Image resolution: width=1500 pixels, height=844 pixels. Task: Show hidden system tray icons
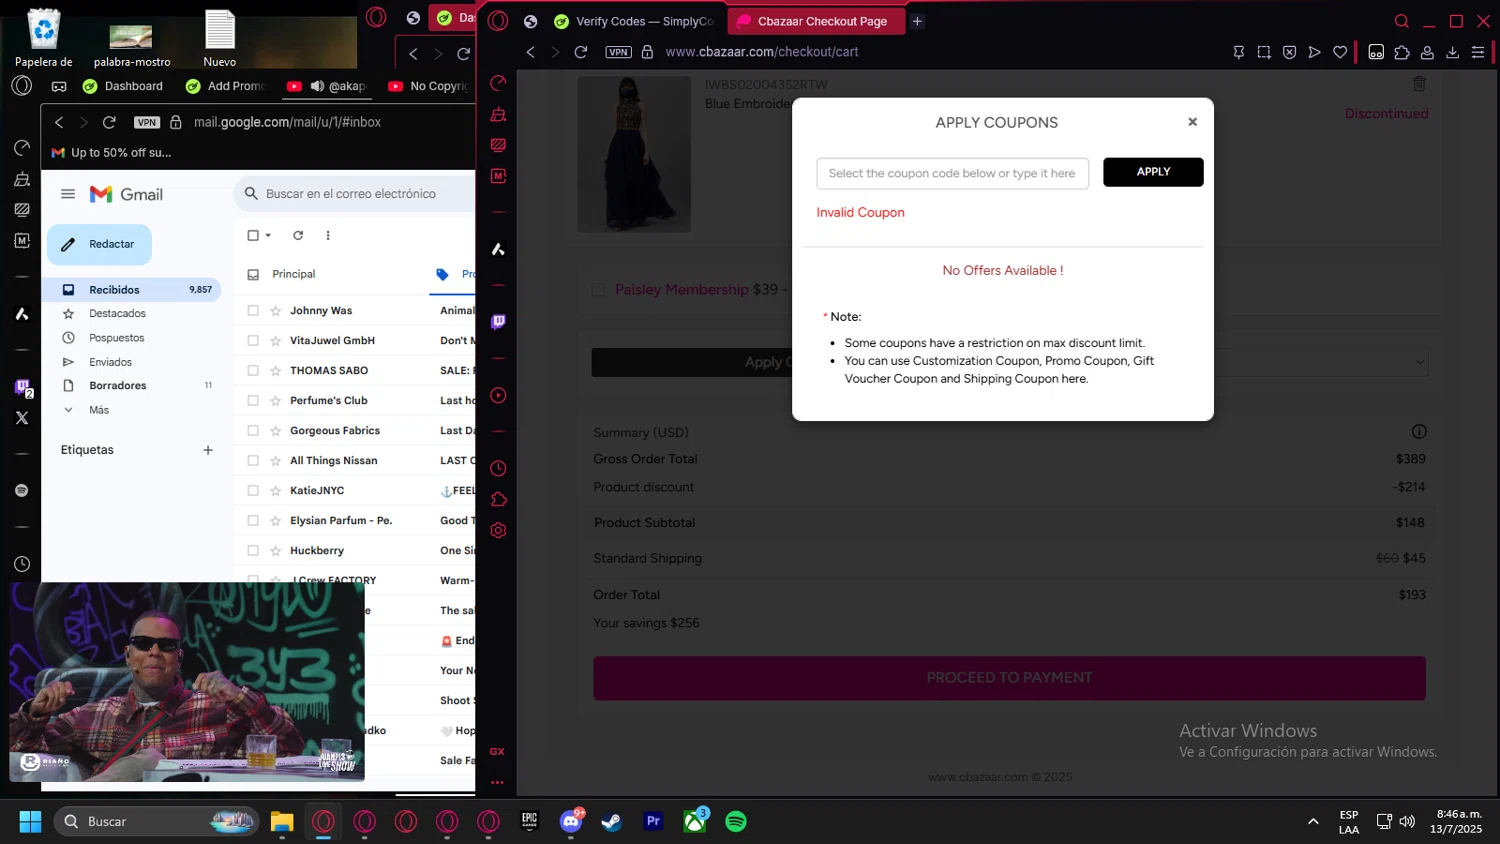(1313, 822)
